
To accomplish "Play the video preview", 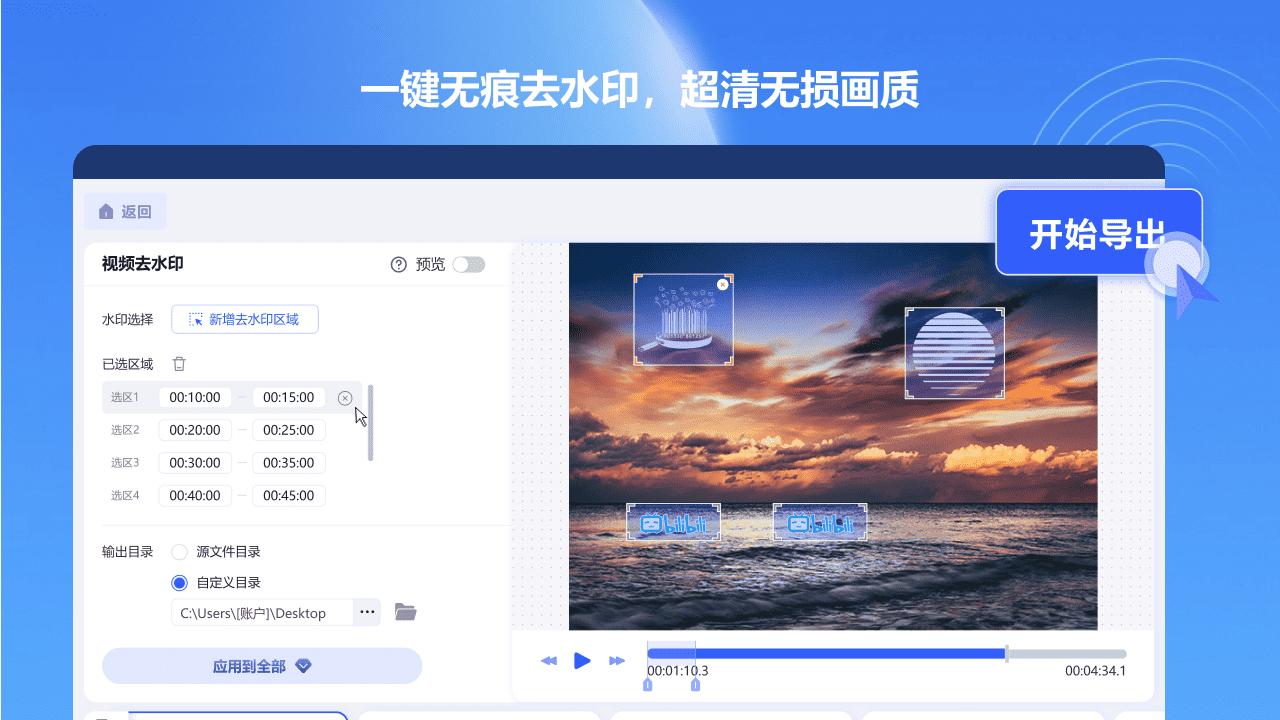I will (x=583, y=660).
